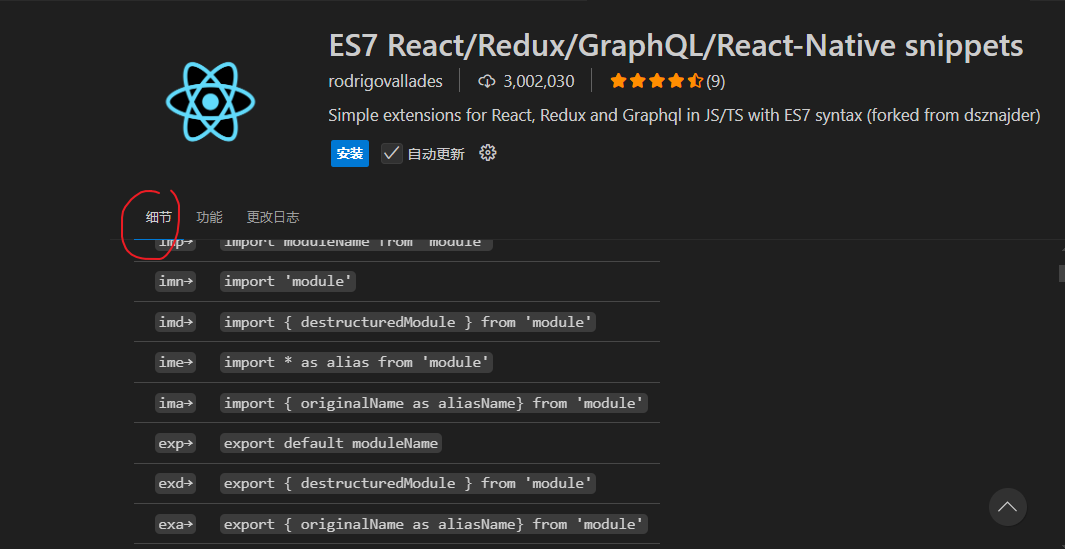
Task: Click the star rating icons
Action: [x=657, y=82]
